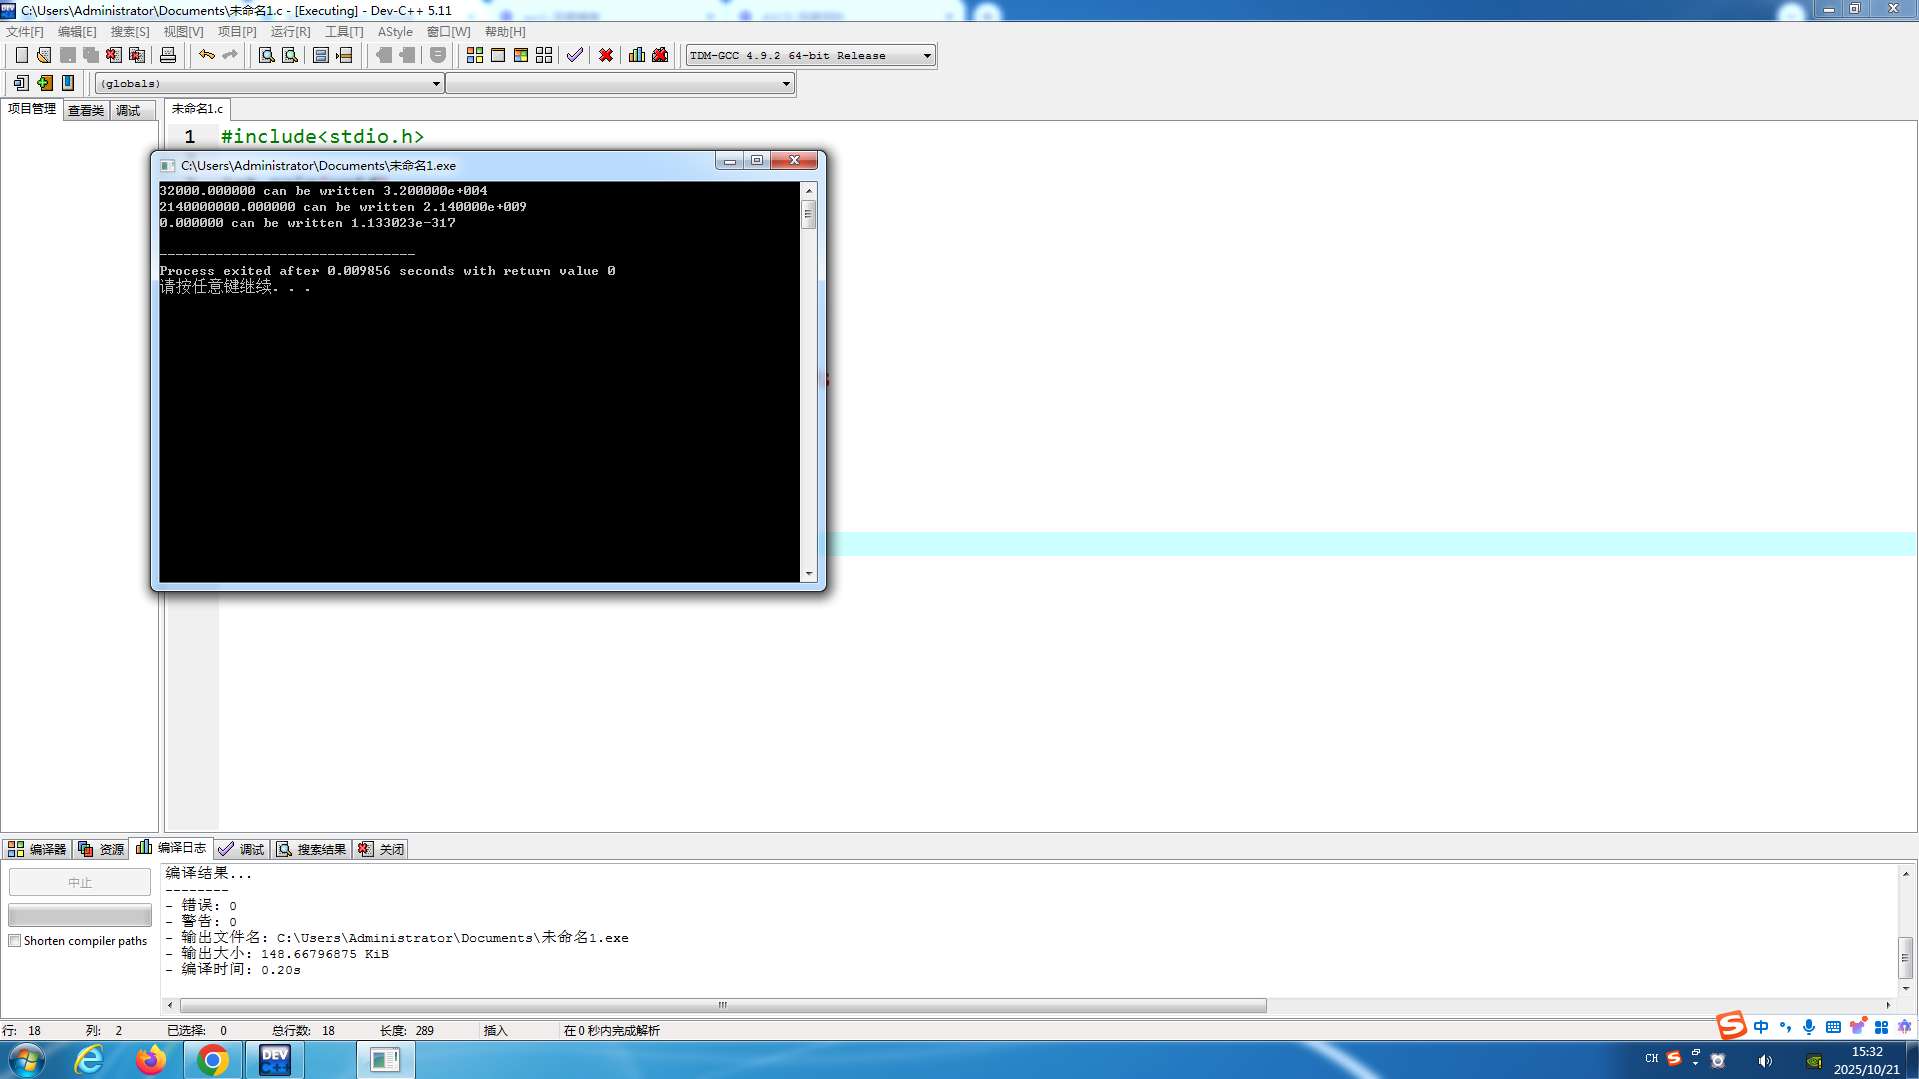Open the (globals) scope dropdown

(x=436, y=84)
